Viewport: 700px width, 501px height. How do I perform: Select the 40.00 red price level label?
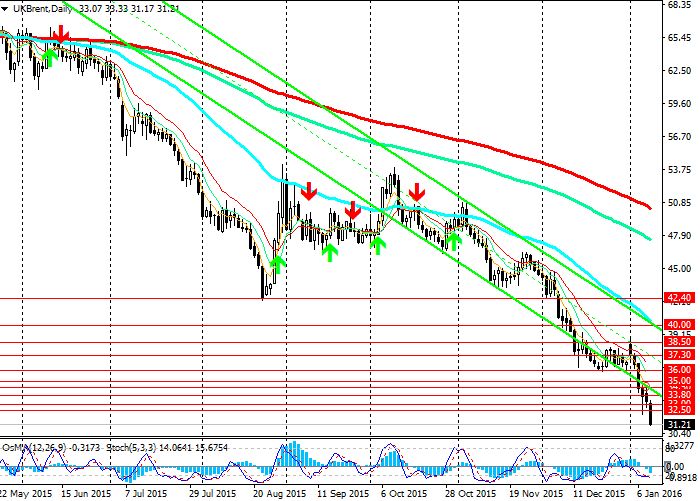click(x=679, y=325)
